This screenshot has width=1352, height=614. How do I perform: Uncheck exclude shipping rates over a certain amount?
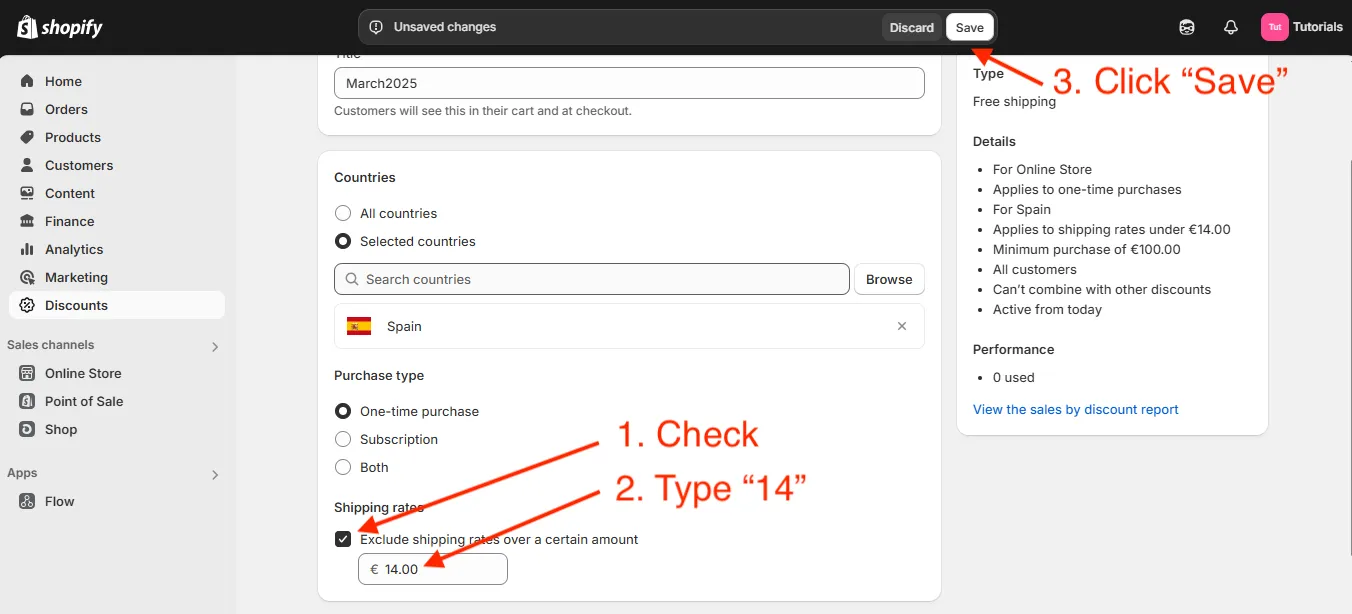pos(343,538)
